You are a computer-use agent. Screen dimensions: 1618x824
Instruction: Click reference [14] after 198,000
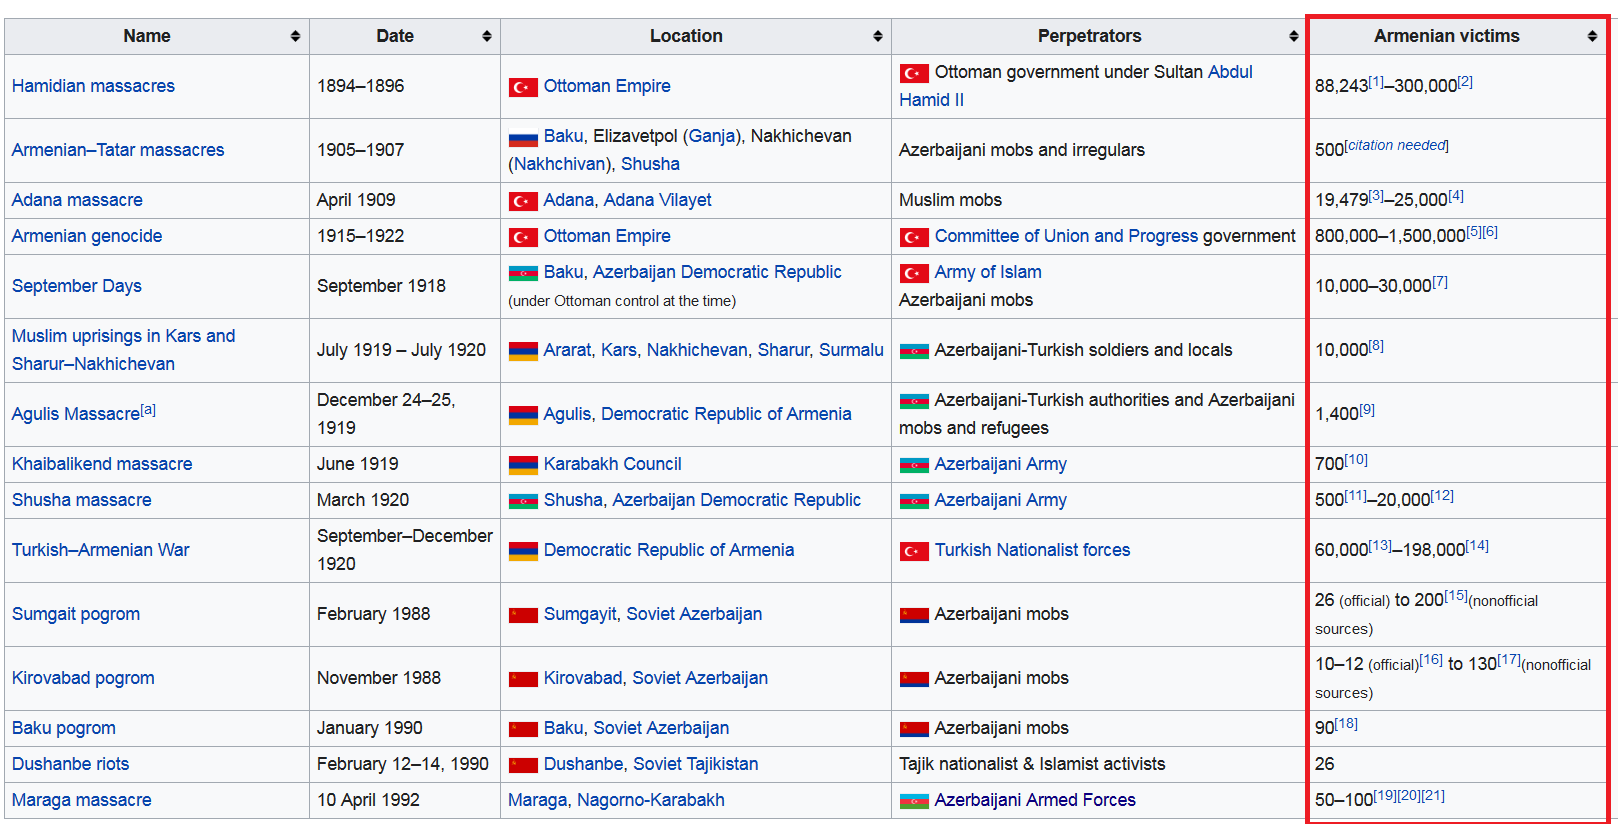pyautogui.click(x=1477, y=546)
